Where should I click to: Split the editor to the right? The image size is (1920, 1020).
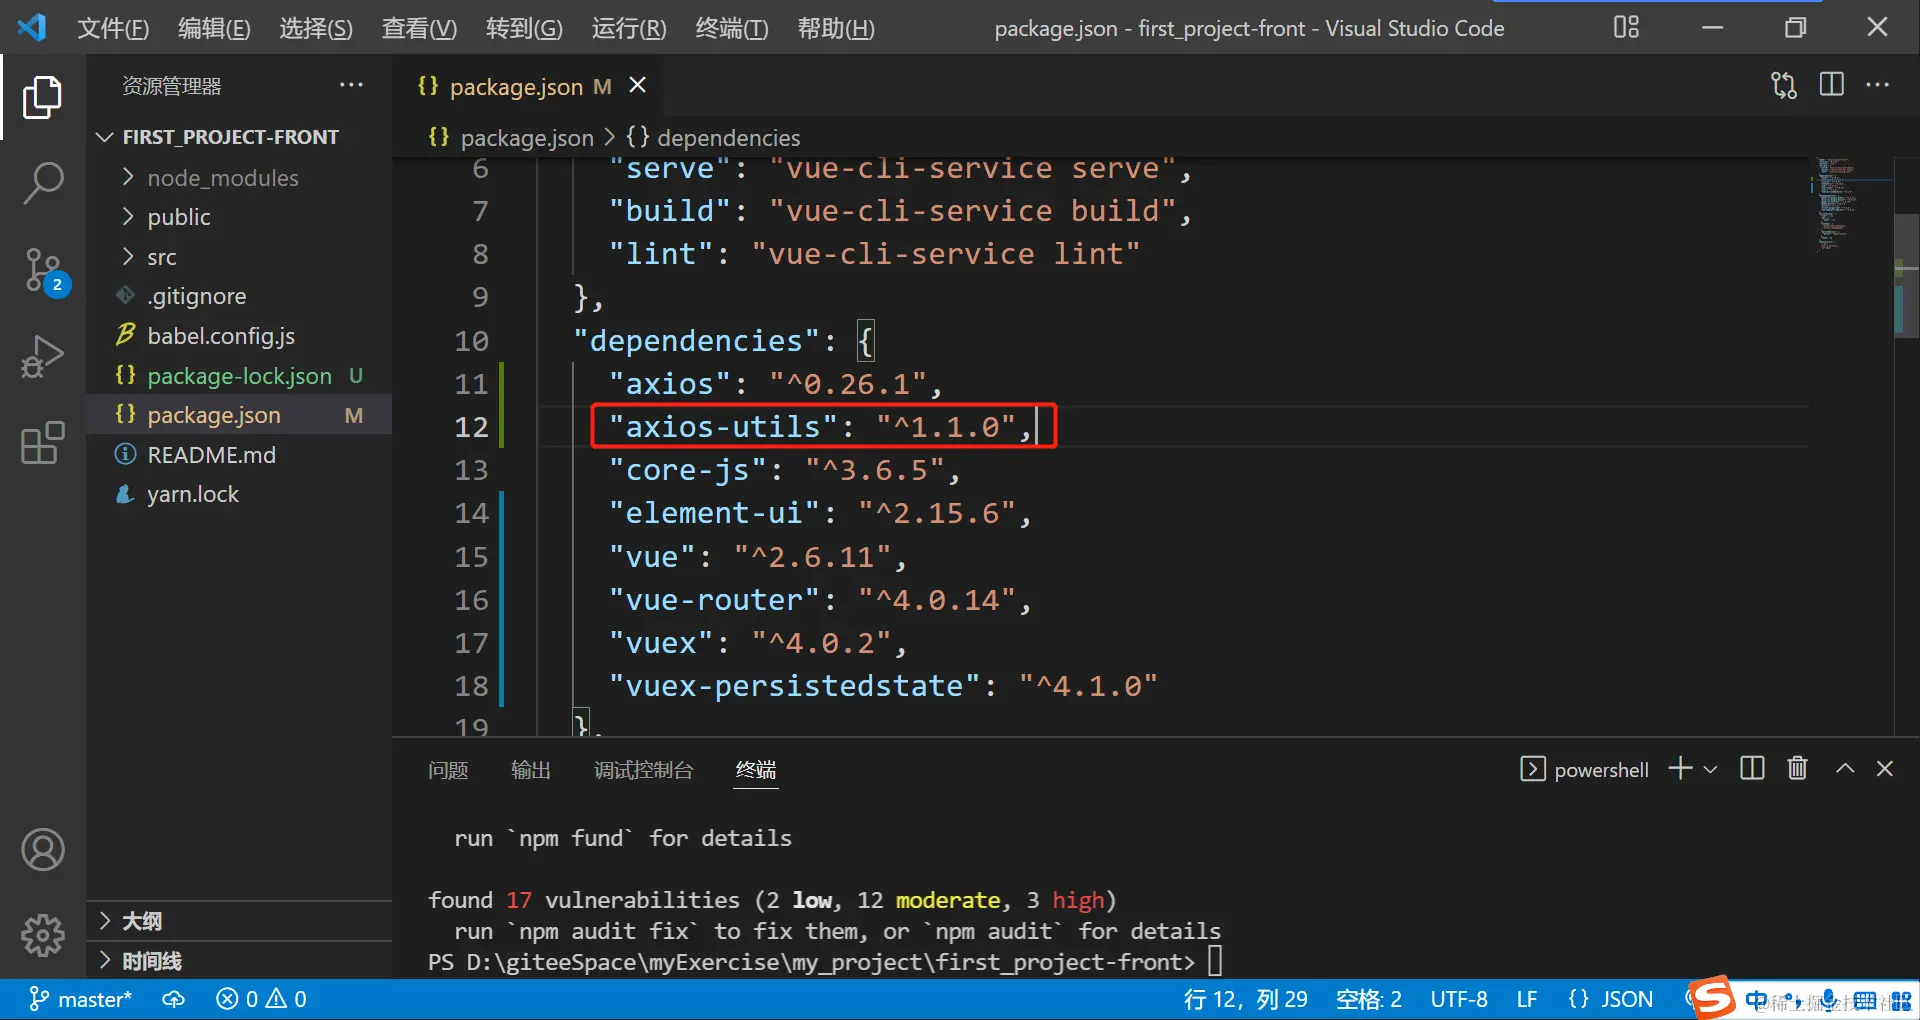click(x=1832, y=85)
